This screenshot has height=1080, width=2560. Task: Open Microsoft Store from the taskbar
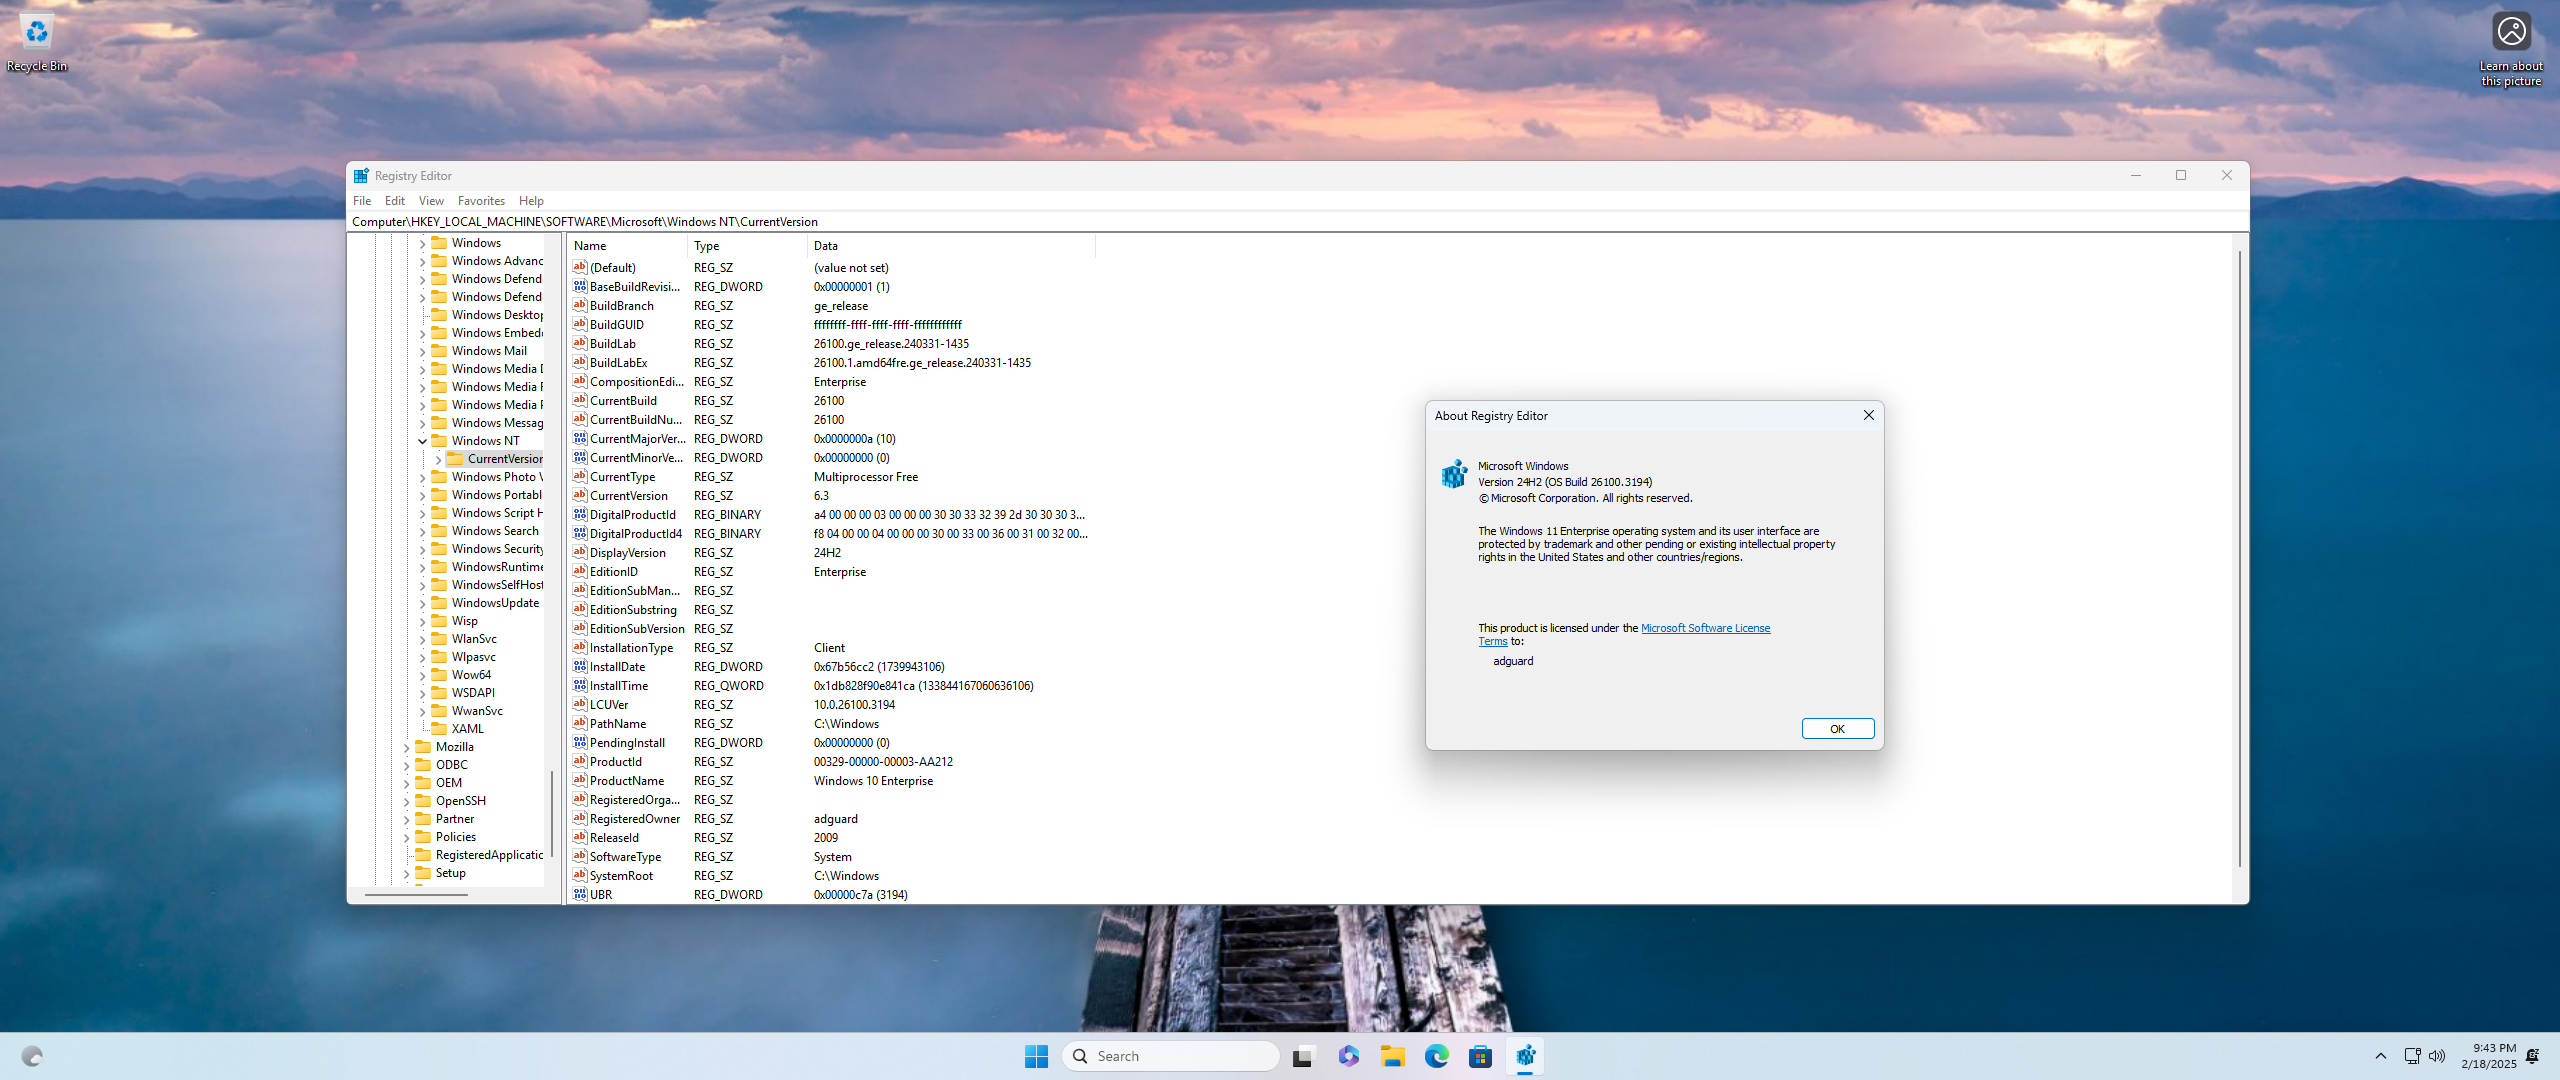[1481, 1056]
